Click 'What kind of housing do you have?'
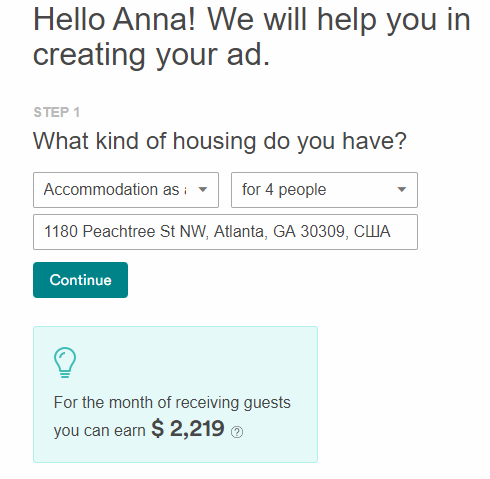 pyautogui.click(x=220, y=141)
